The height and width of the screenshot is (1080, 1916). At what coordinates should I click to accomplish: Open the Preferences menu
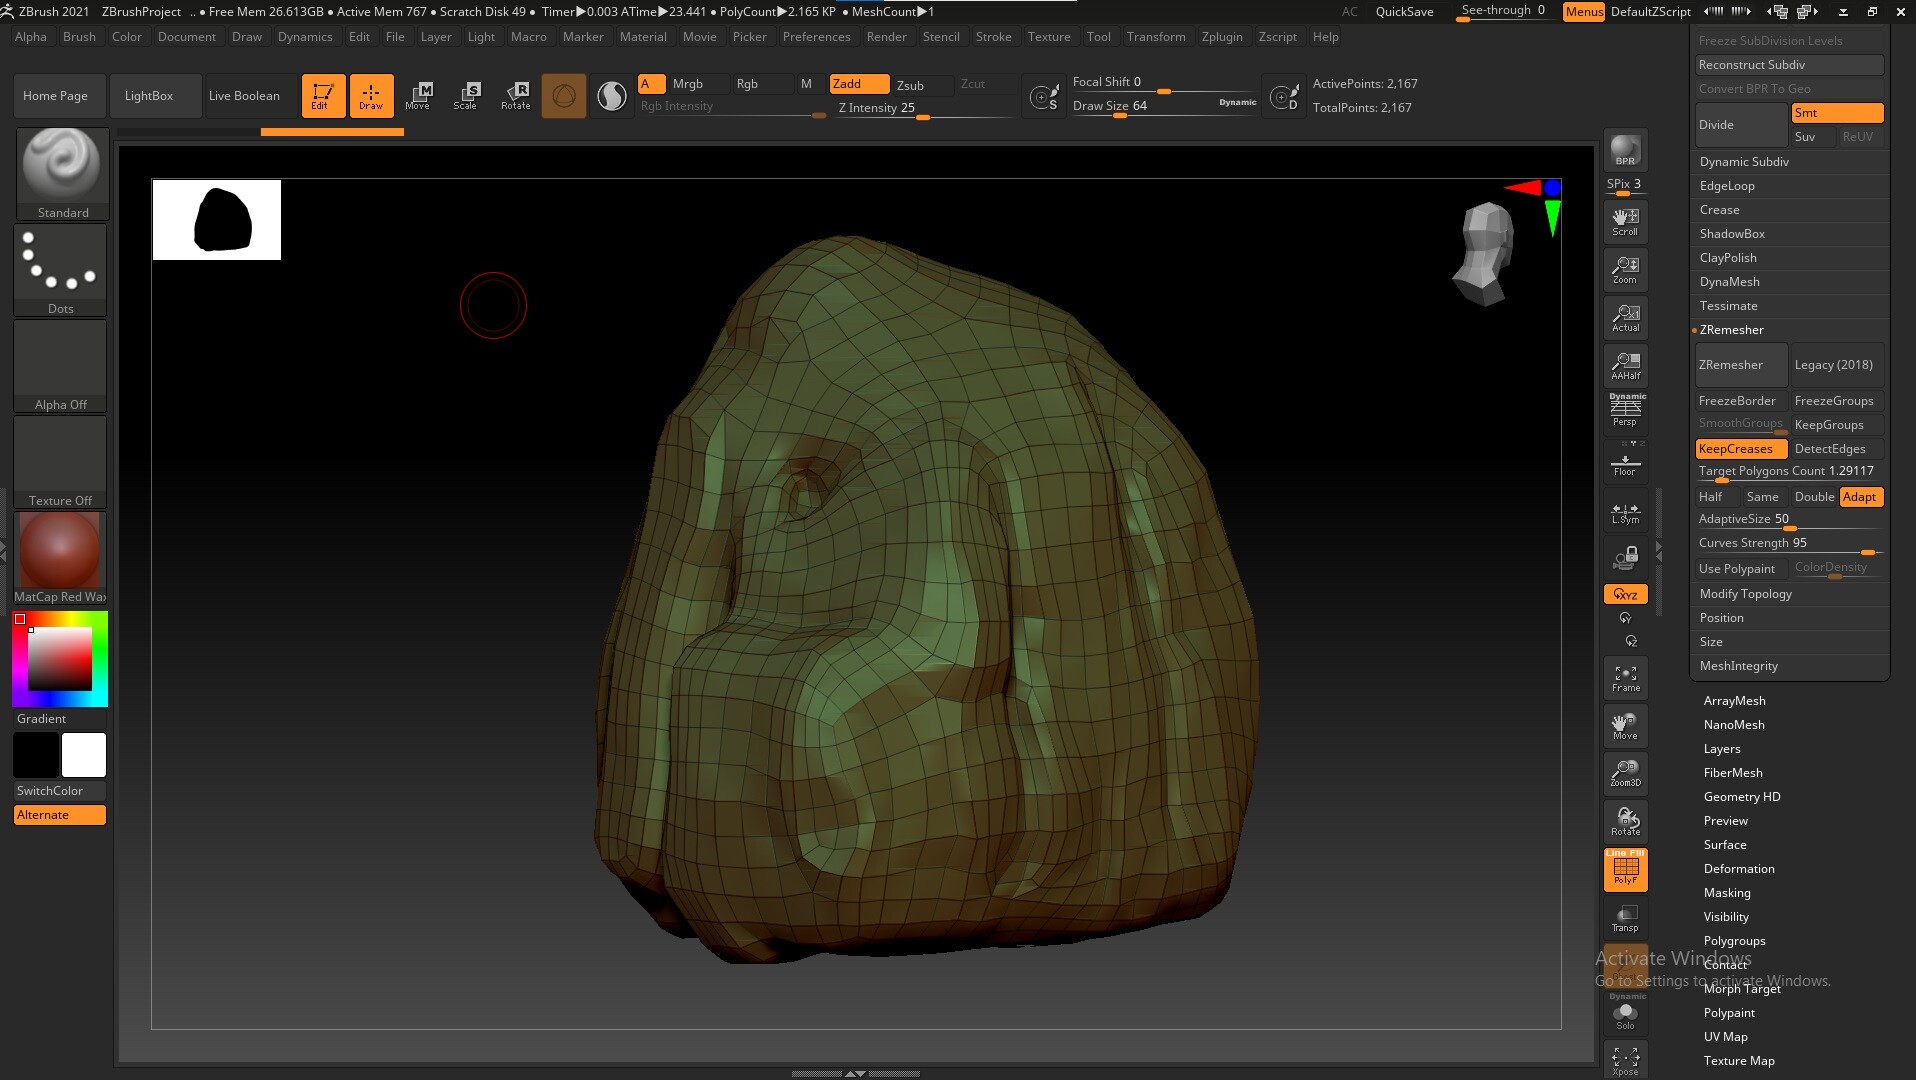817,36
